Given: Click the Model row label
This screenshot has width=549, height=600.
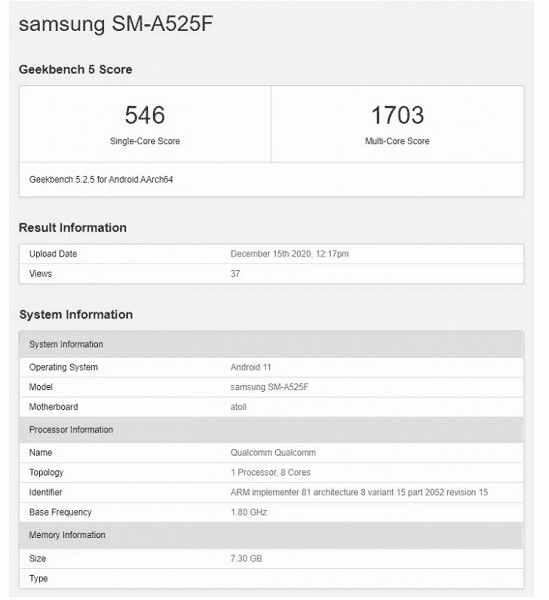Looking at the screenshot, I should 41,387.
